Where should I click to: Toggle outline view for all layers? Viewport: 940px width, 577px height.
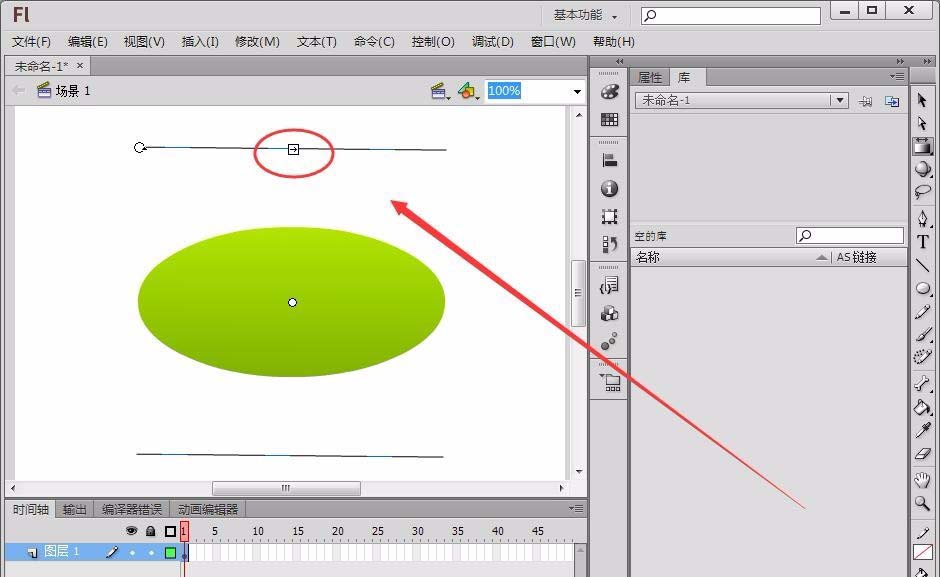click(170, 531)
